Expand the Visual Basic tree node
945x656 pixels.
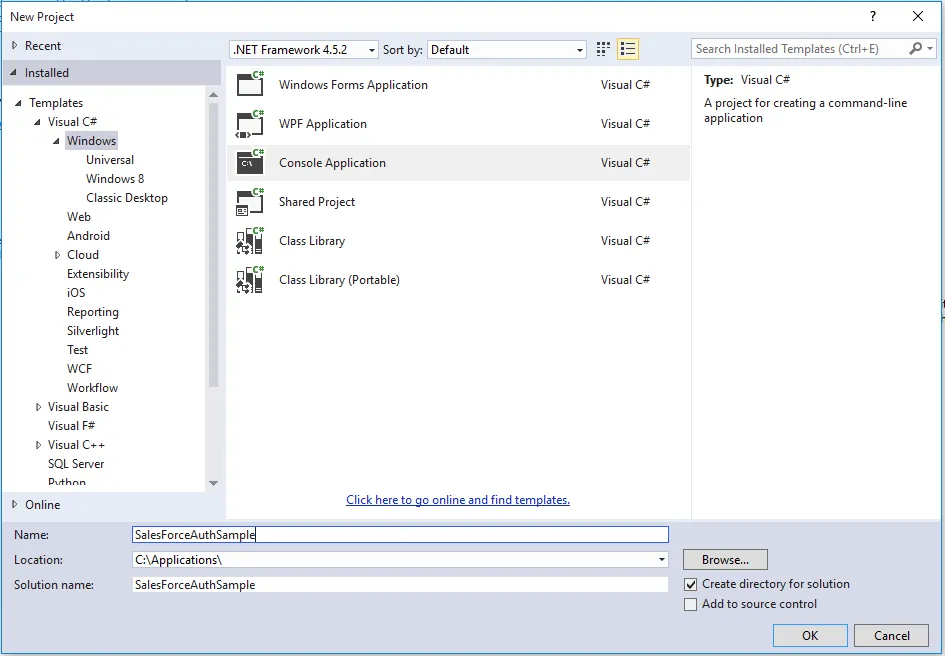tap(39, 407)
